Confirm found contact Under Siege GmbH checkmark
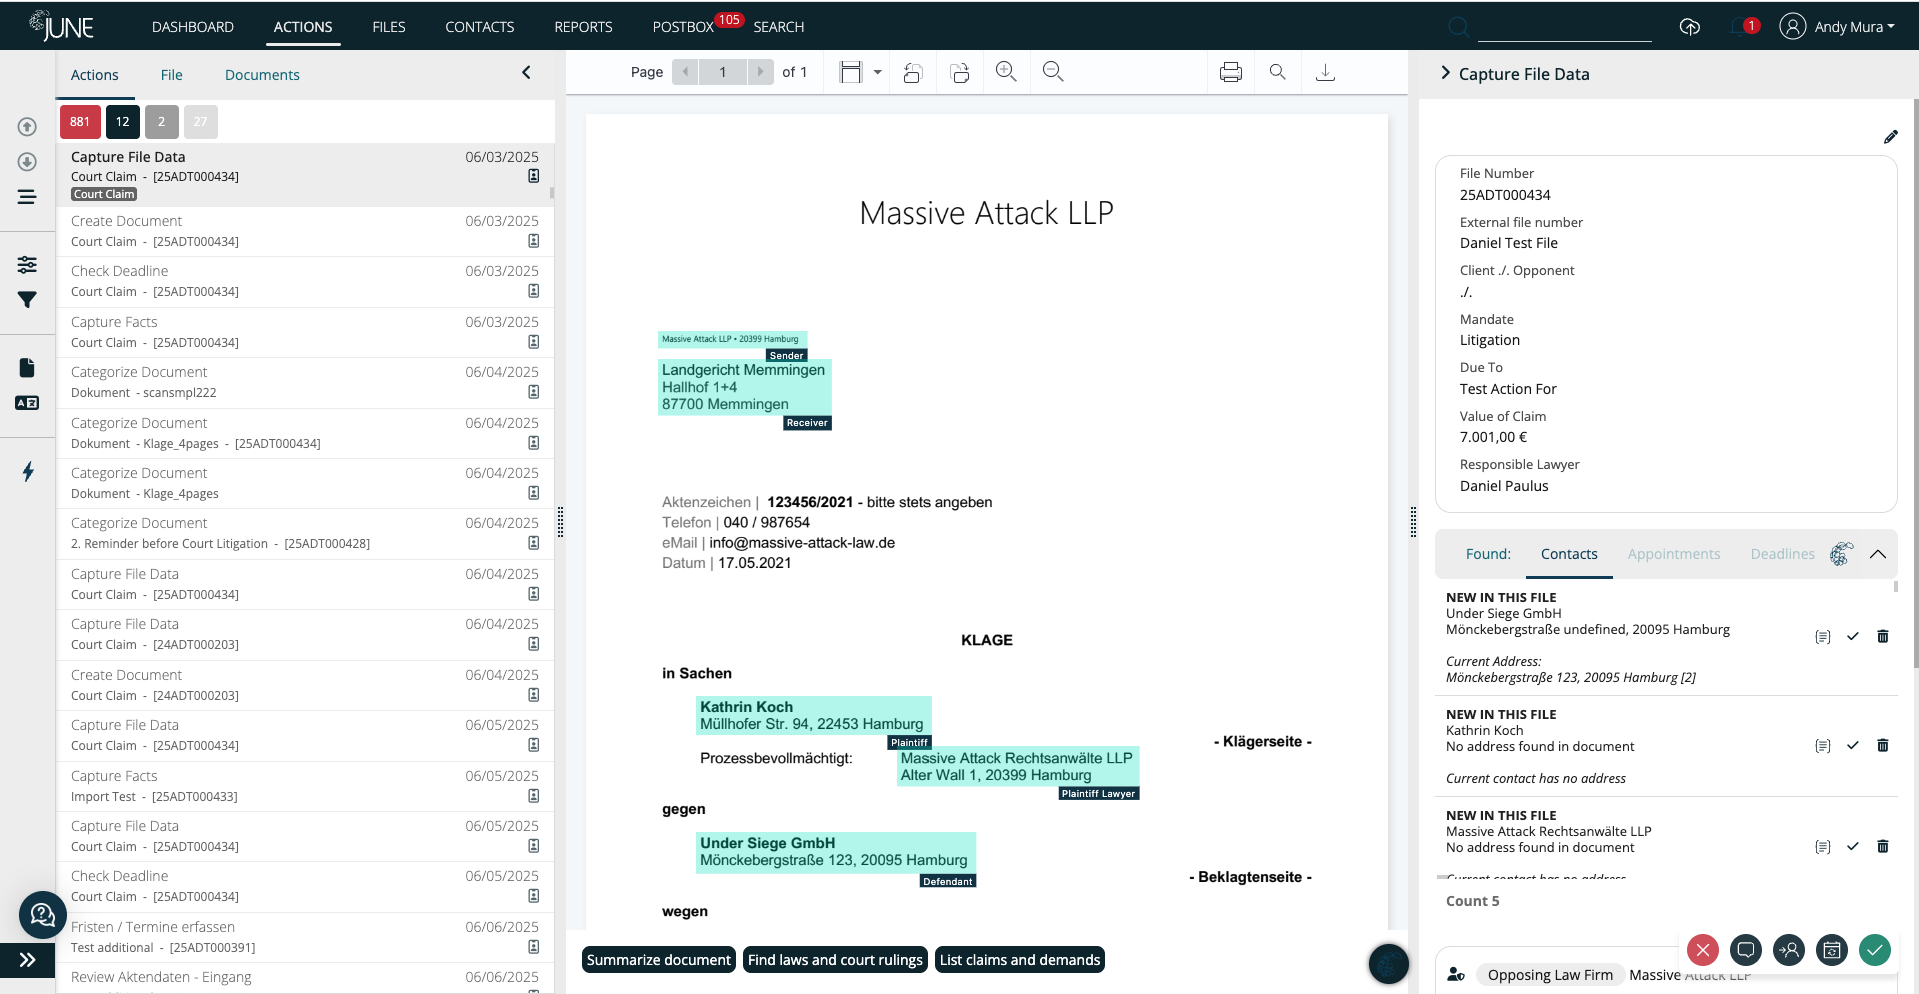 click(x=1852, y=636)
